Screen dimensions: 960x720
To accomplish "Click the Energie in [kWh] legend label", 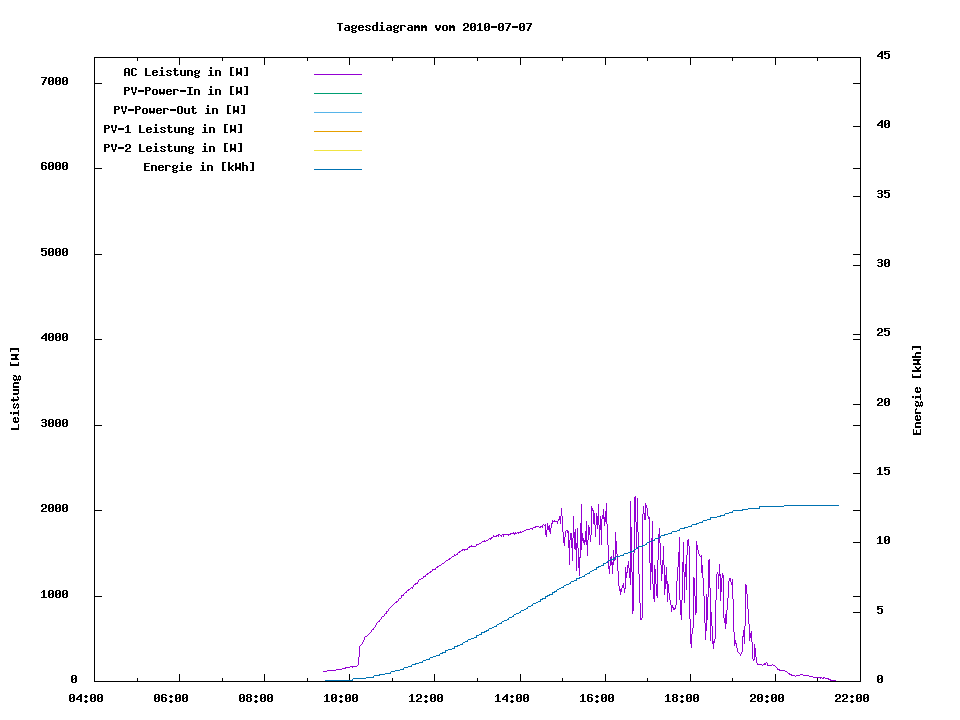I will click(x=199, y=167).
